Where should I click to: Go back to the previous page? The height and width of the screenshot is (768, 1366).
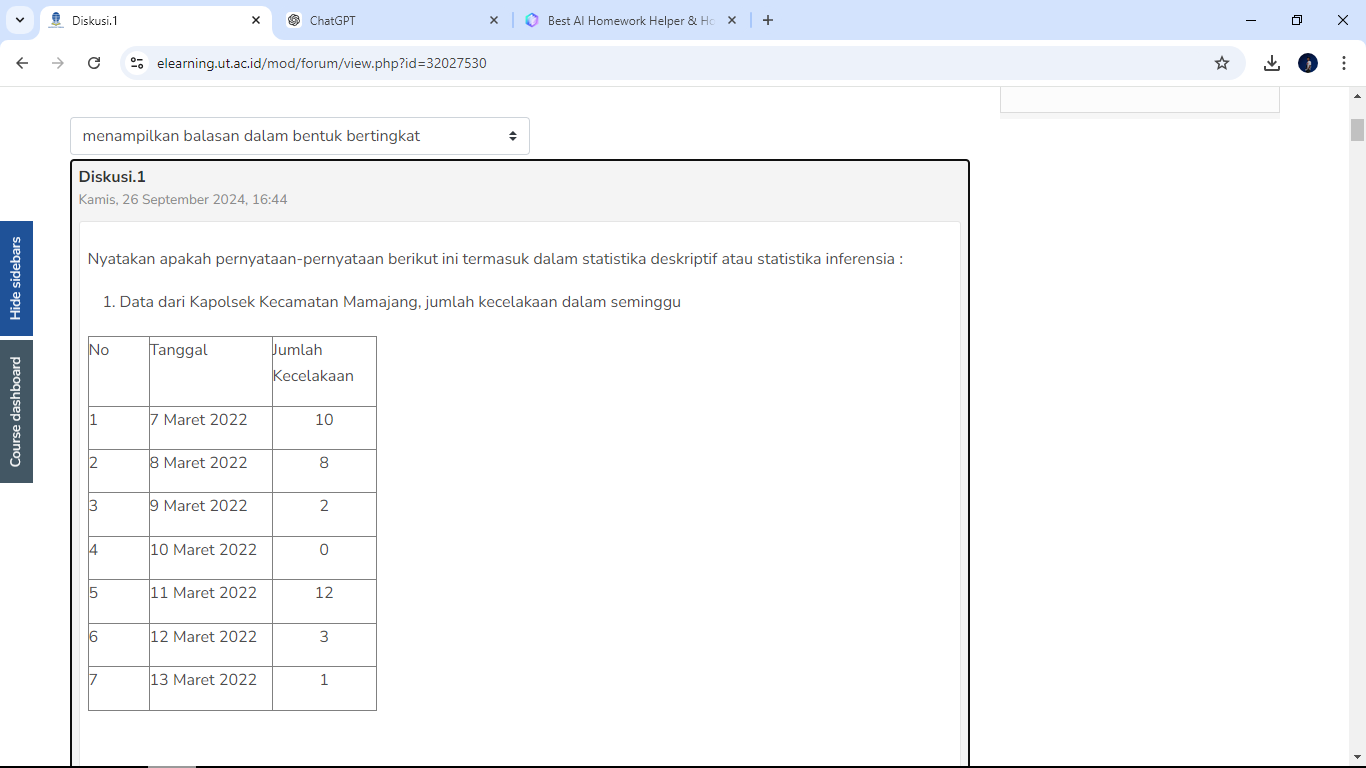(x=22, y=63)
